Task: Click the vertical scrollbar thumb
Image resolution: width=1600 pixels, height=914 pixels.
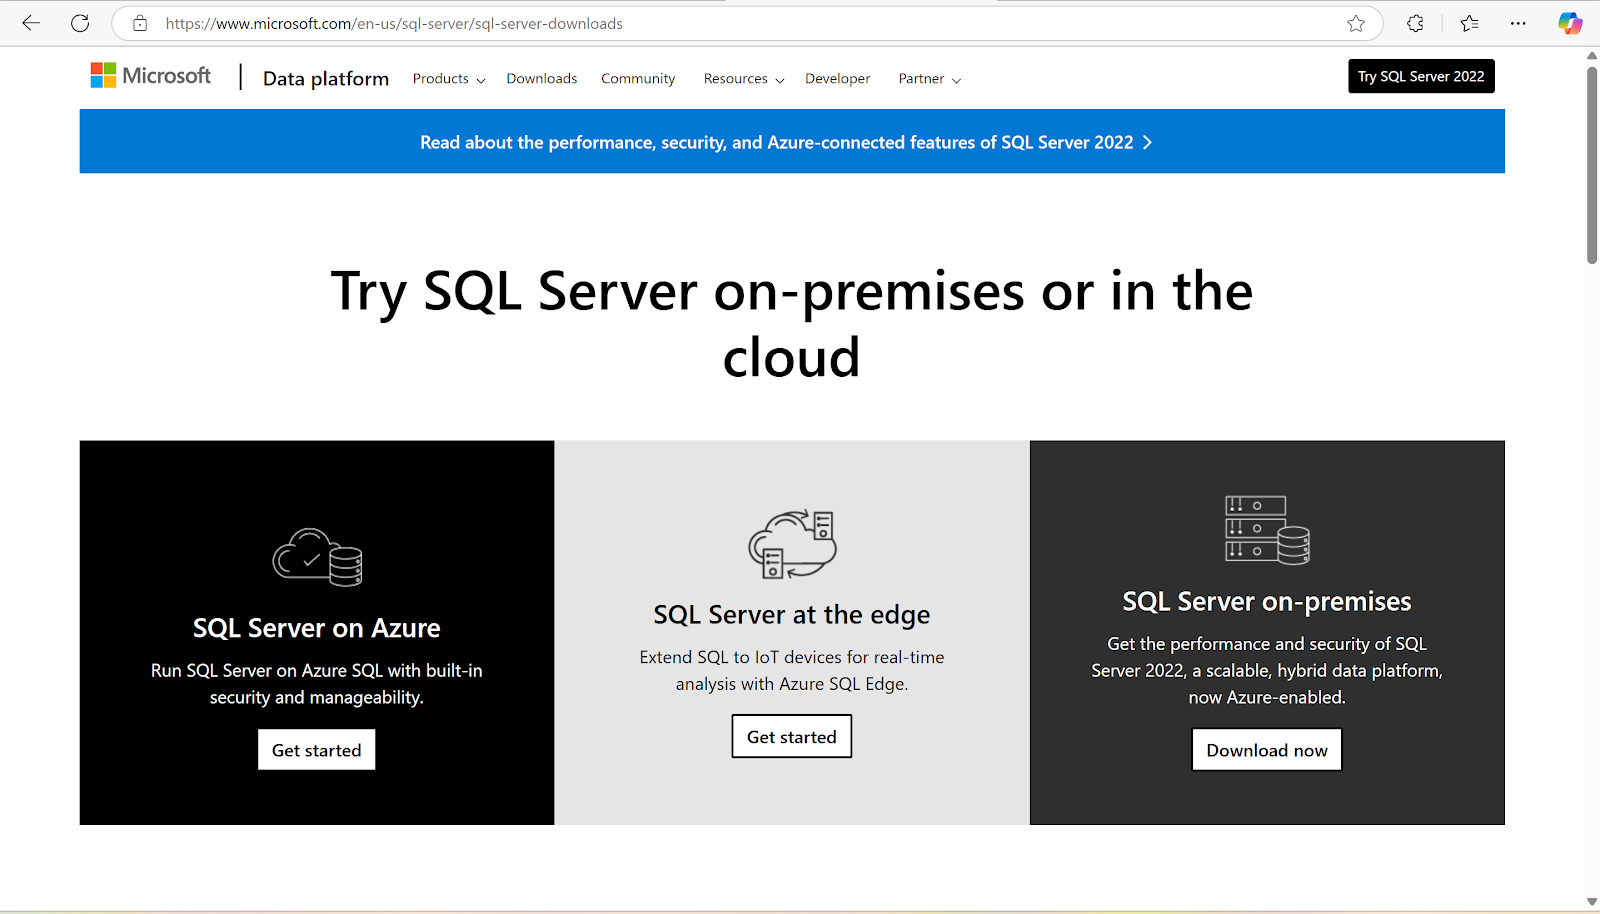Action: click(1592, 165)
